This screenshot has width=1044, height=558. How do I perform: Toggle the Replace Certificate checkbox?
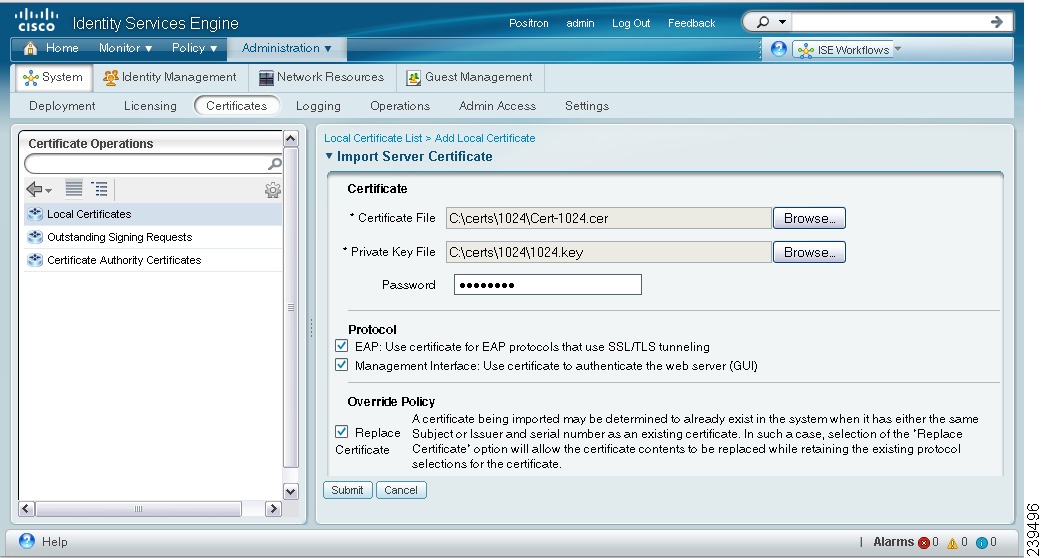tap(342, 431)
